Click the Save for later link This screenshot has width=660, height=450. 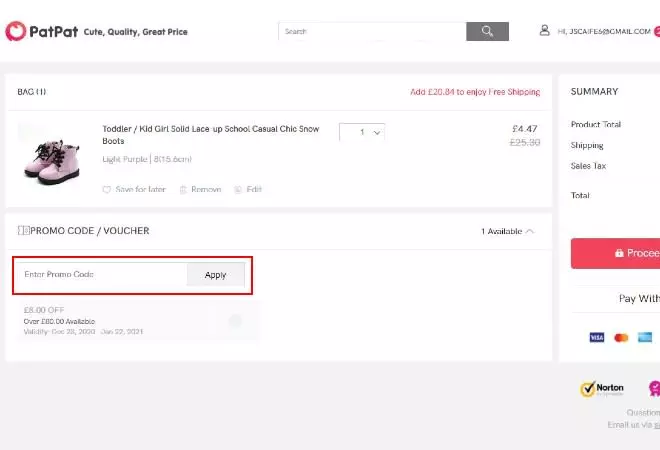click(141, 189)
